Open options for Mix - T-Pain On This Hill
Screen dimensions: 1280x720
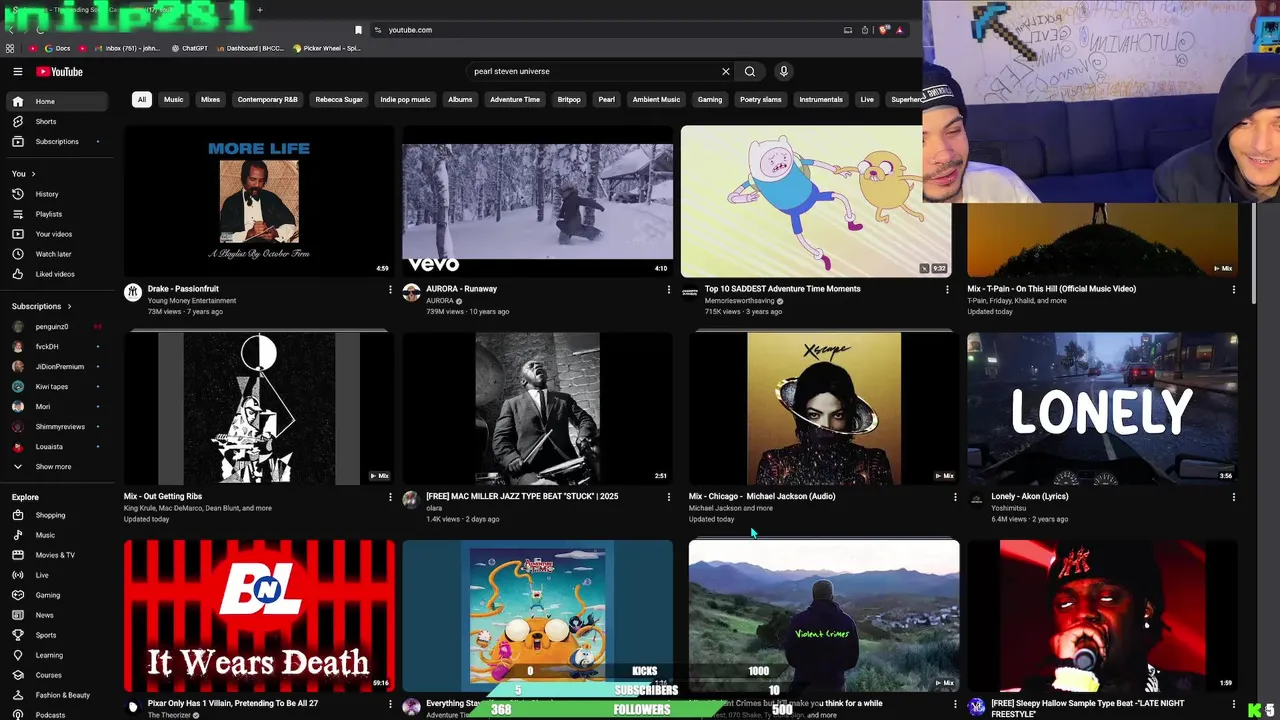(x=1233, y=289)
